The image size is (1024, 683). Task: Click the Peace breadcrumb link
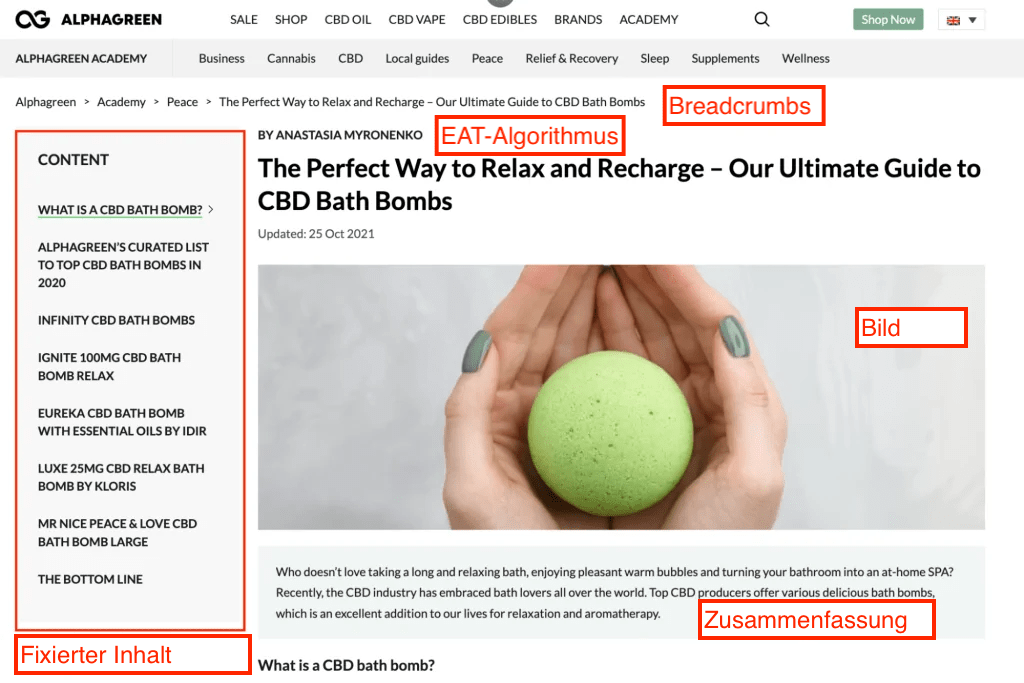coord(182,102)
